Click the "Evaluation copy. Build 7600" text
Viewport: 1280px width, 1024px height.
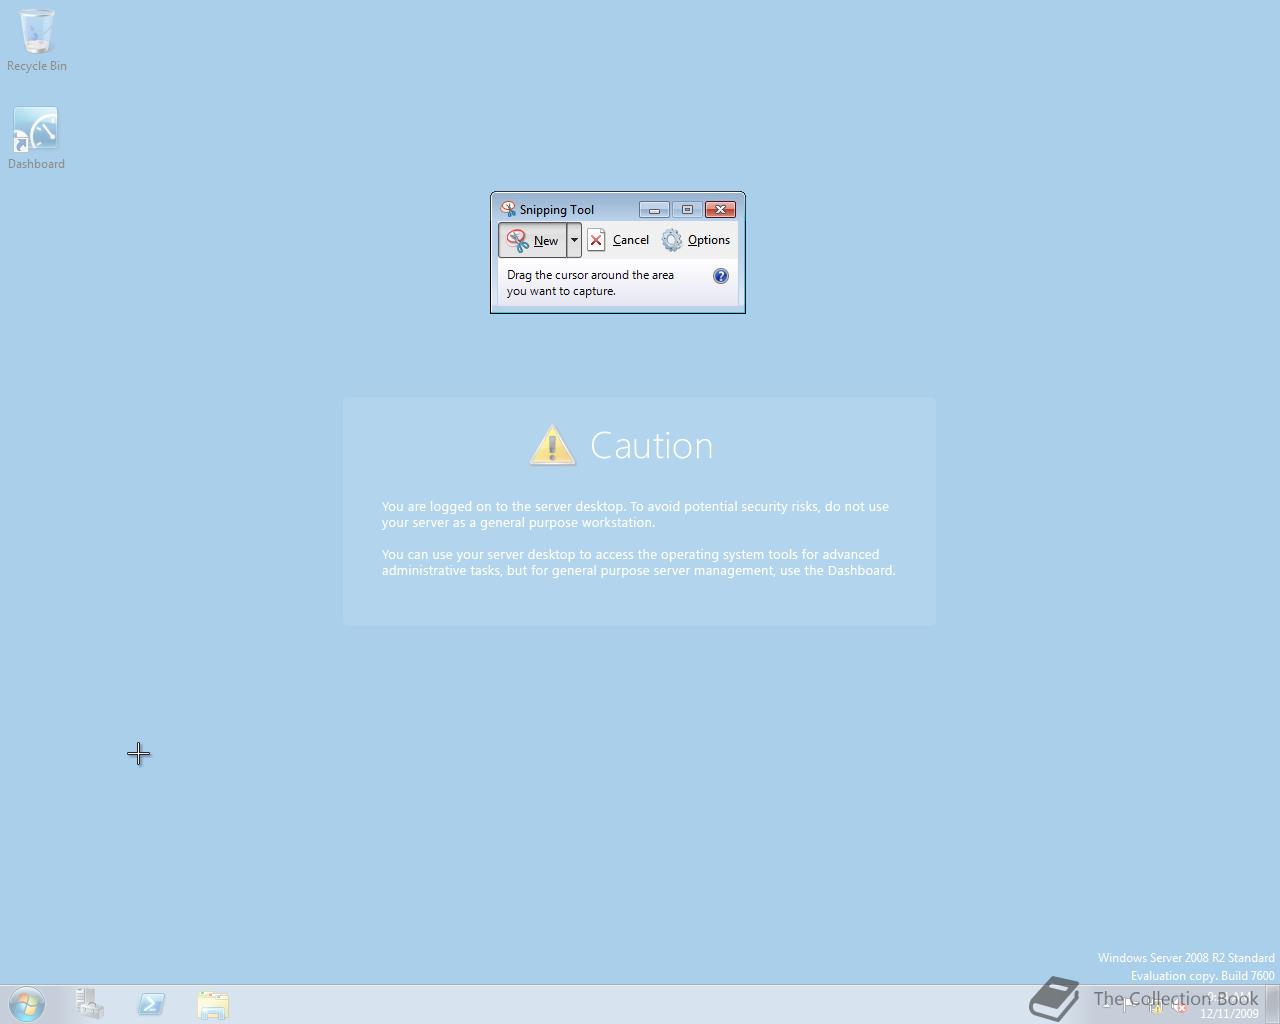[1202, 976]
